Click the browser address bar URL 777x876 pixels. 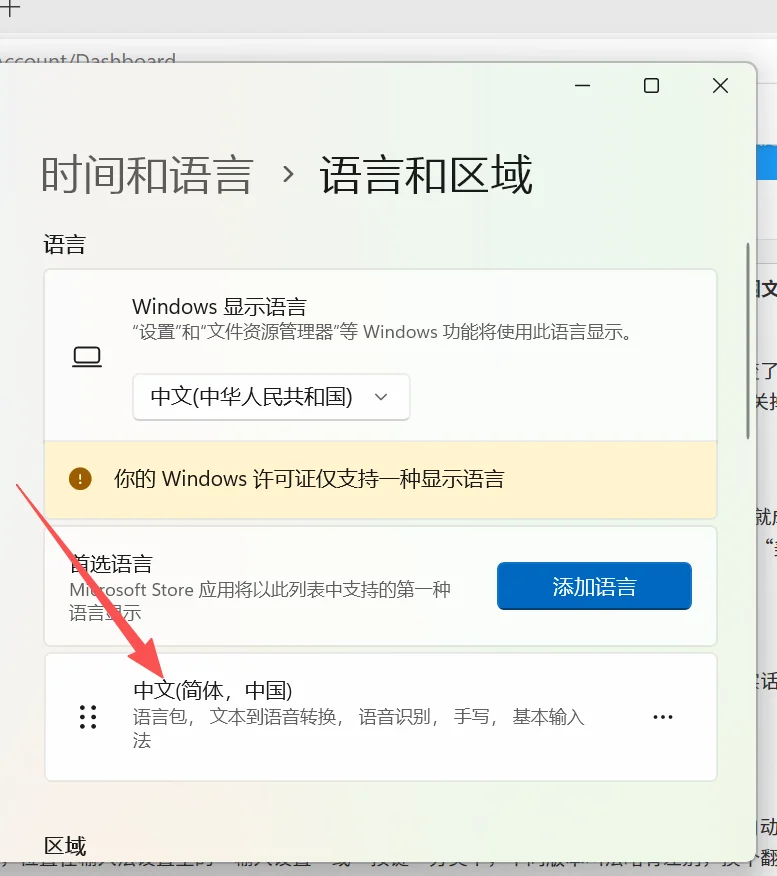(x=88, y=59)
